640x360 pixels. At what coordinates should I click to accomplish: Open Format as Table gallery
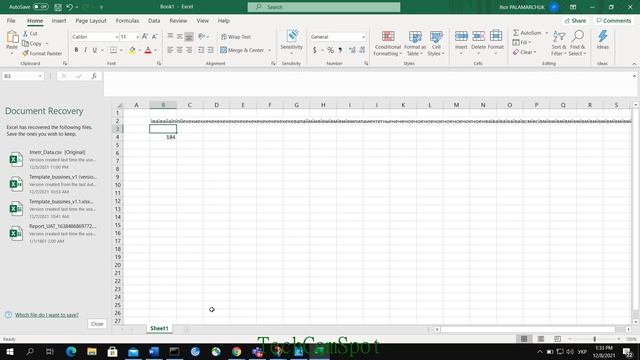click(x=415, y=43)
